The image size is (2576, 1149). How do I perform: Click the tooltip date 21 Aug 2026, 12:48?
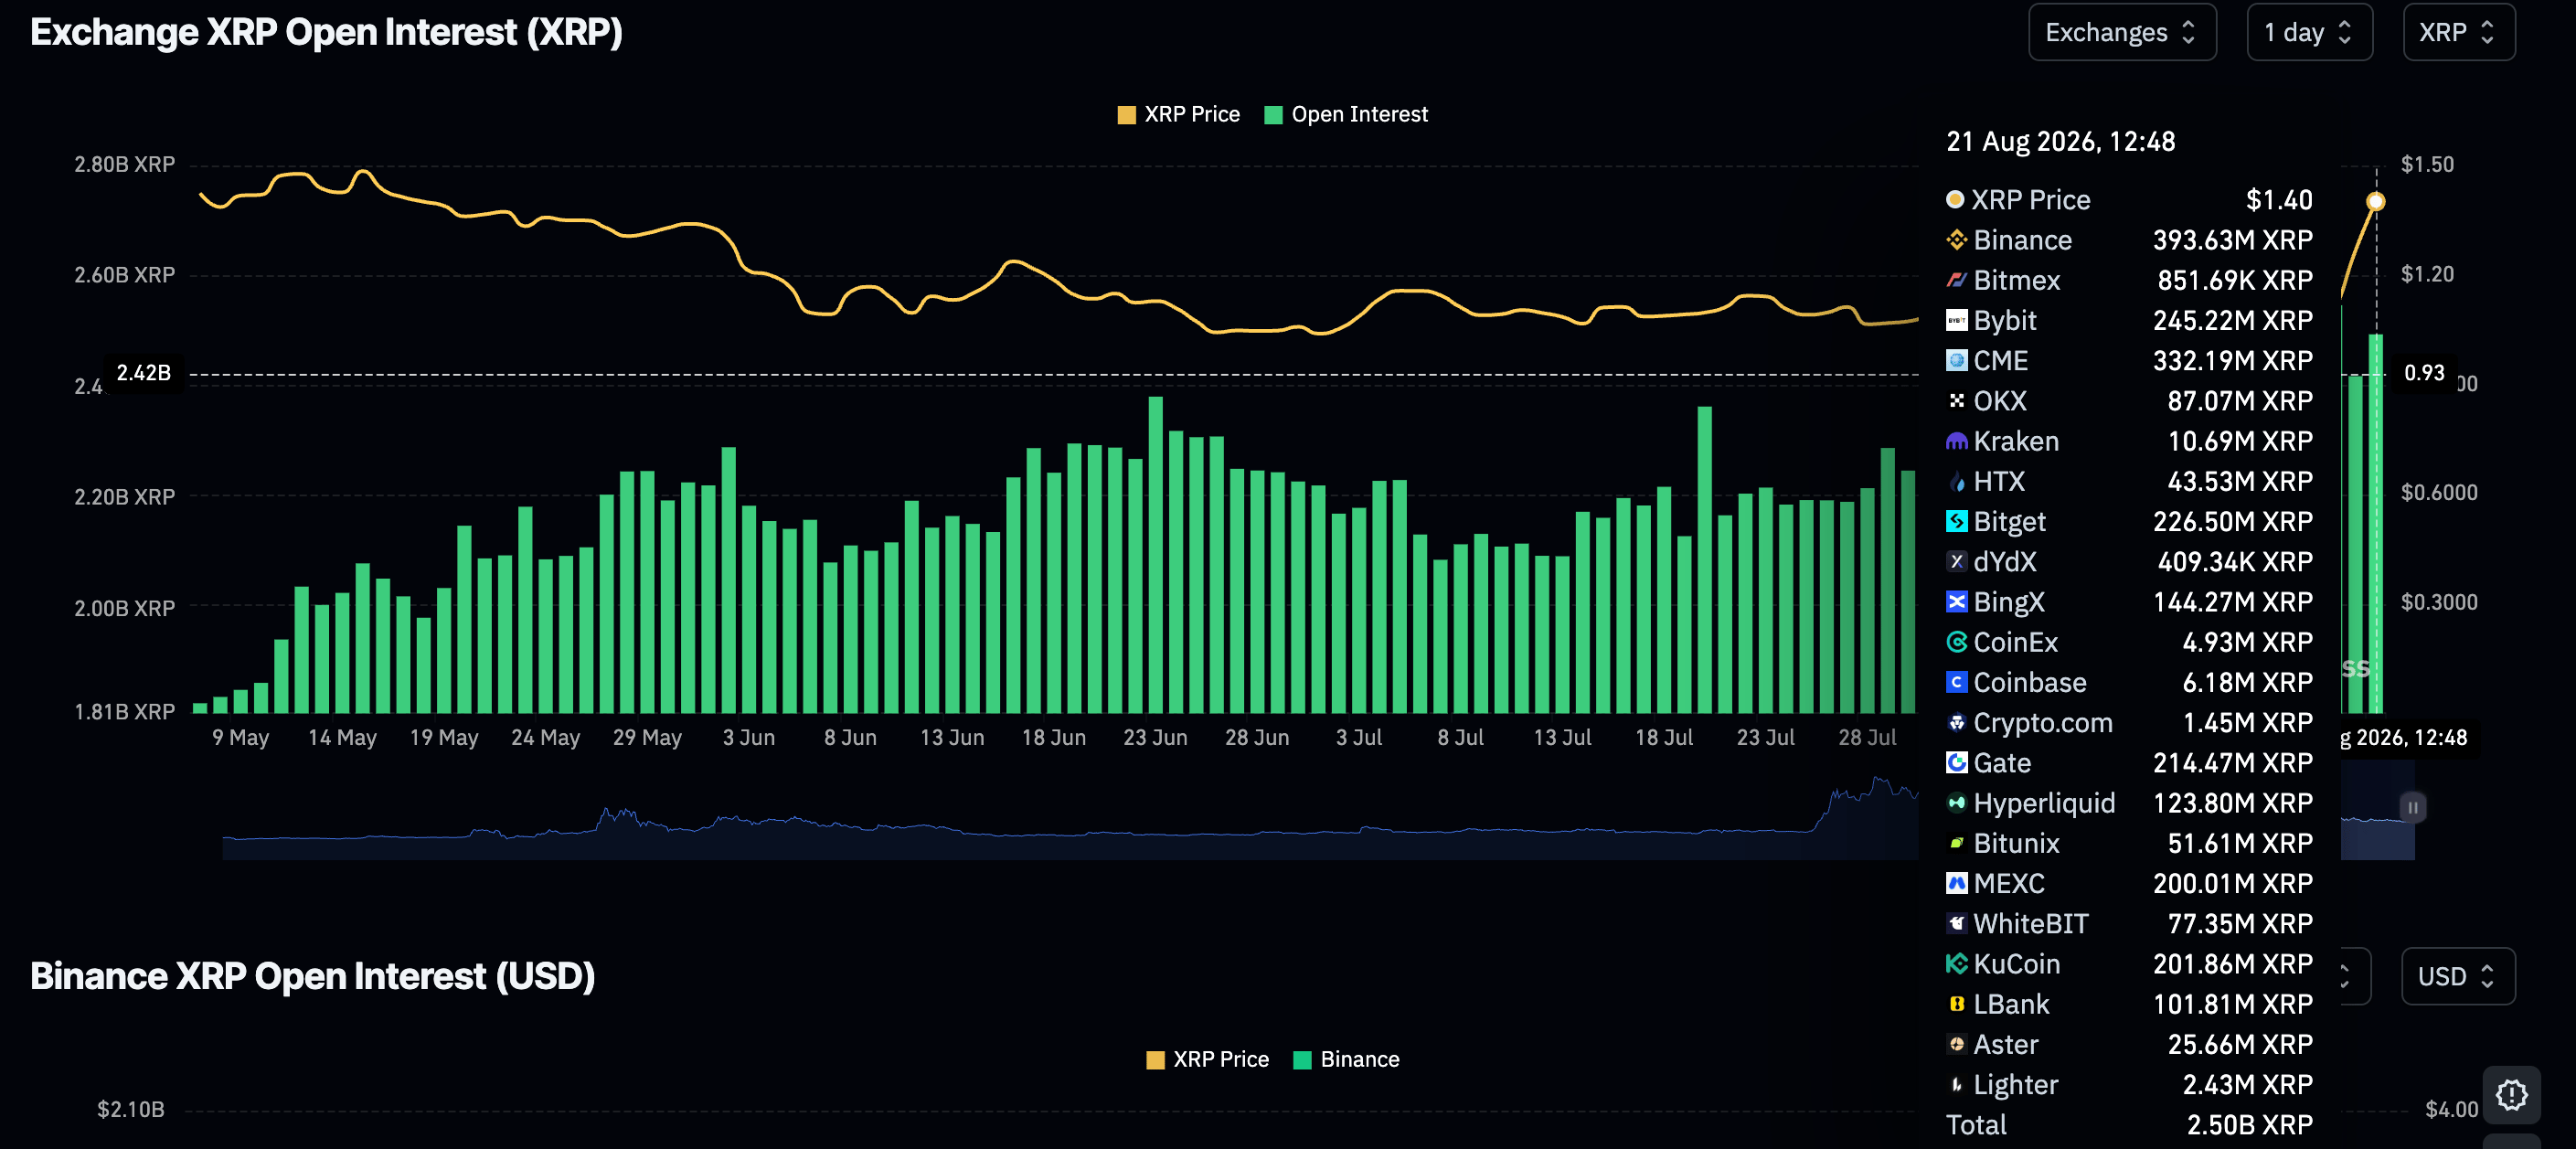click(2060, 141)
